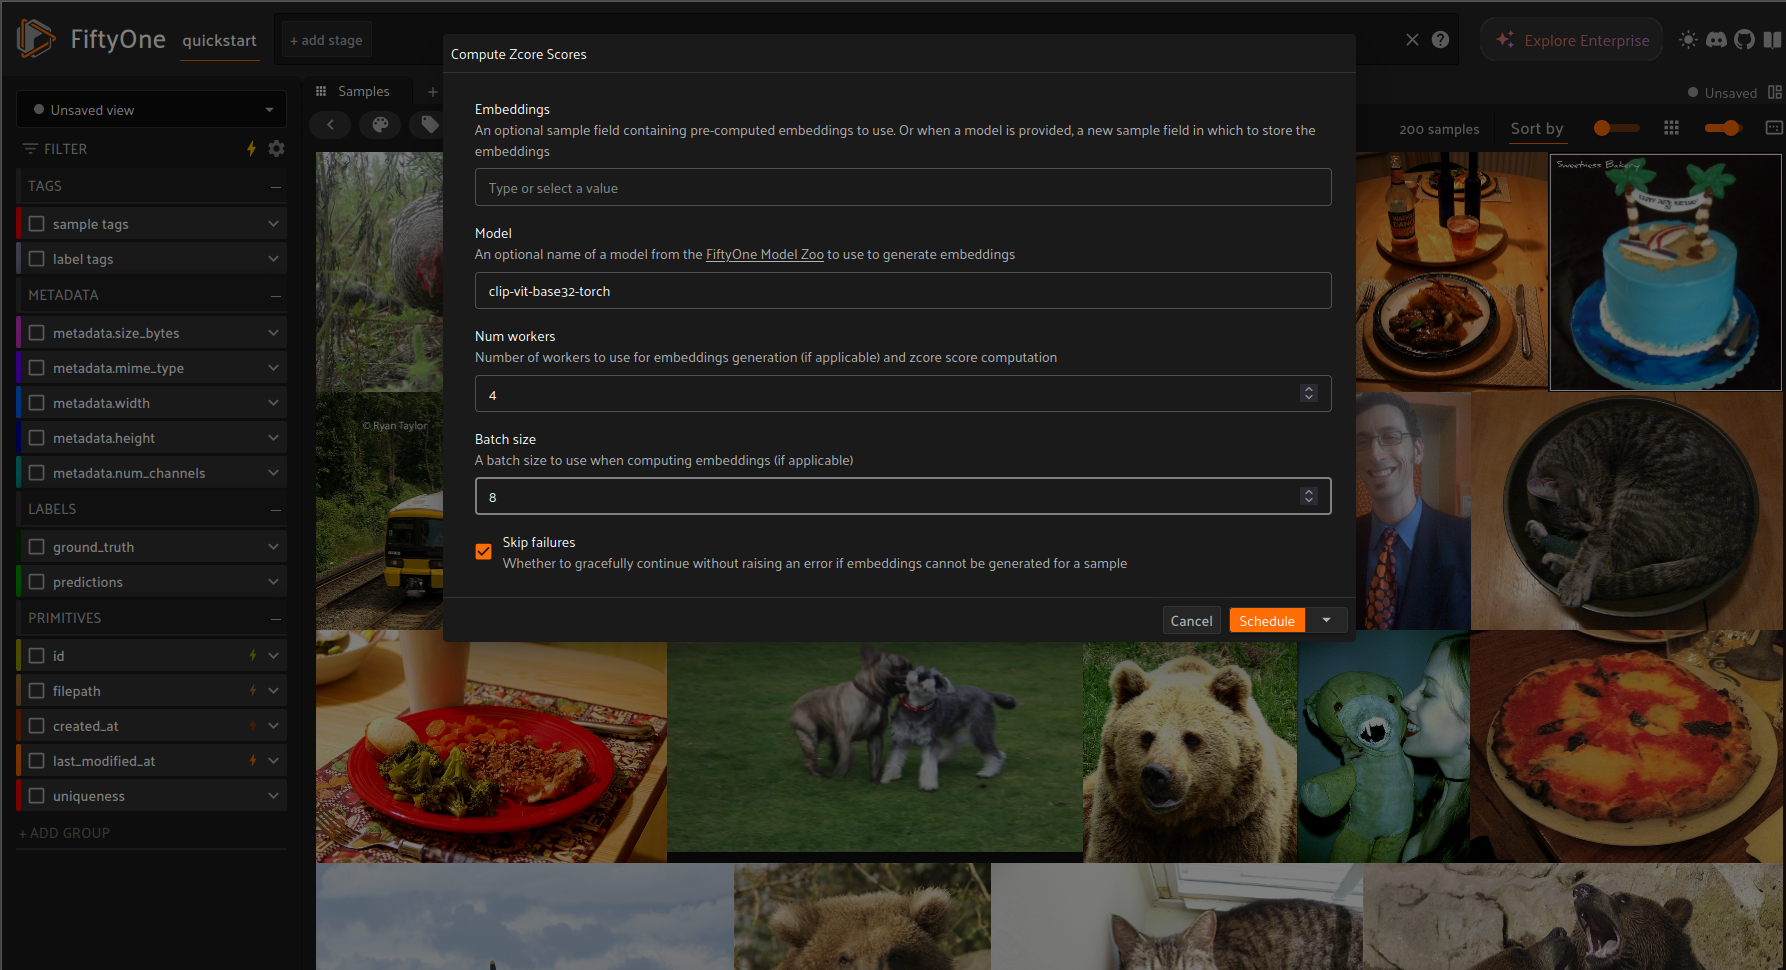The width and height of the screenshot is (1786, 970).
Task: Check the sample tags checkbox
Action: coord(37,224)
